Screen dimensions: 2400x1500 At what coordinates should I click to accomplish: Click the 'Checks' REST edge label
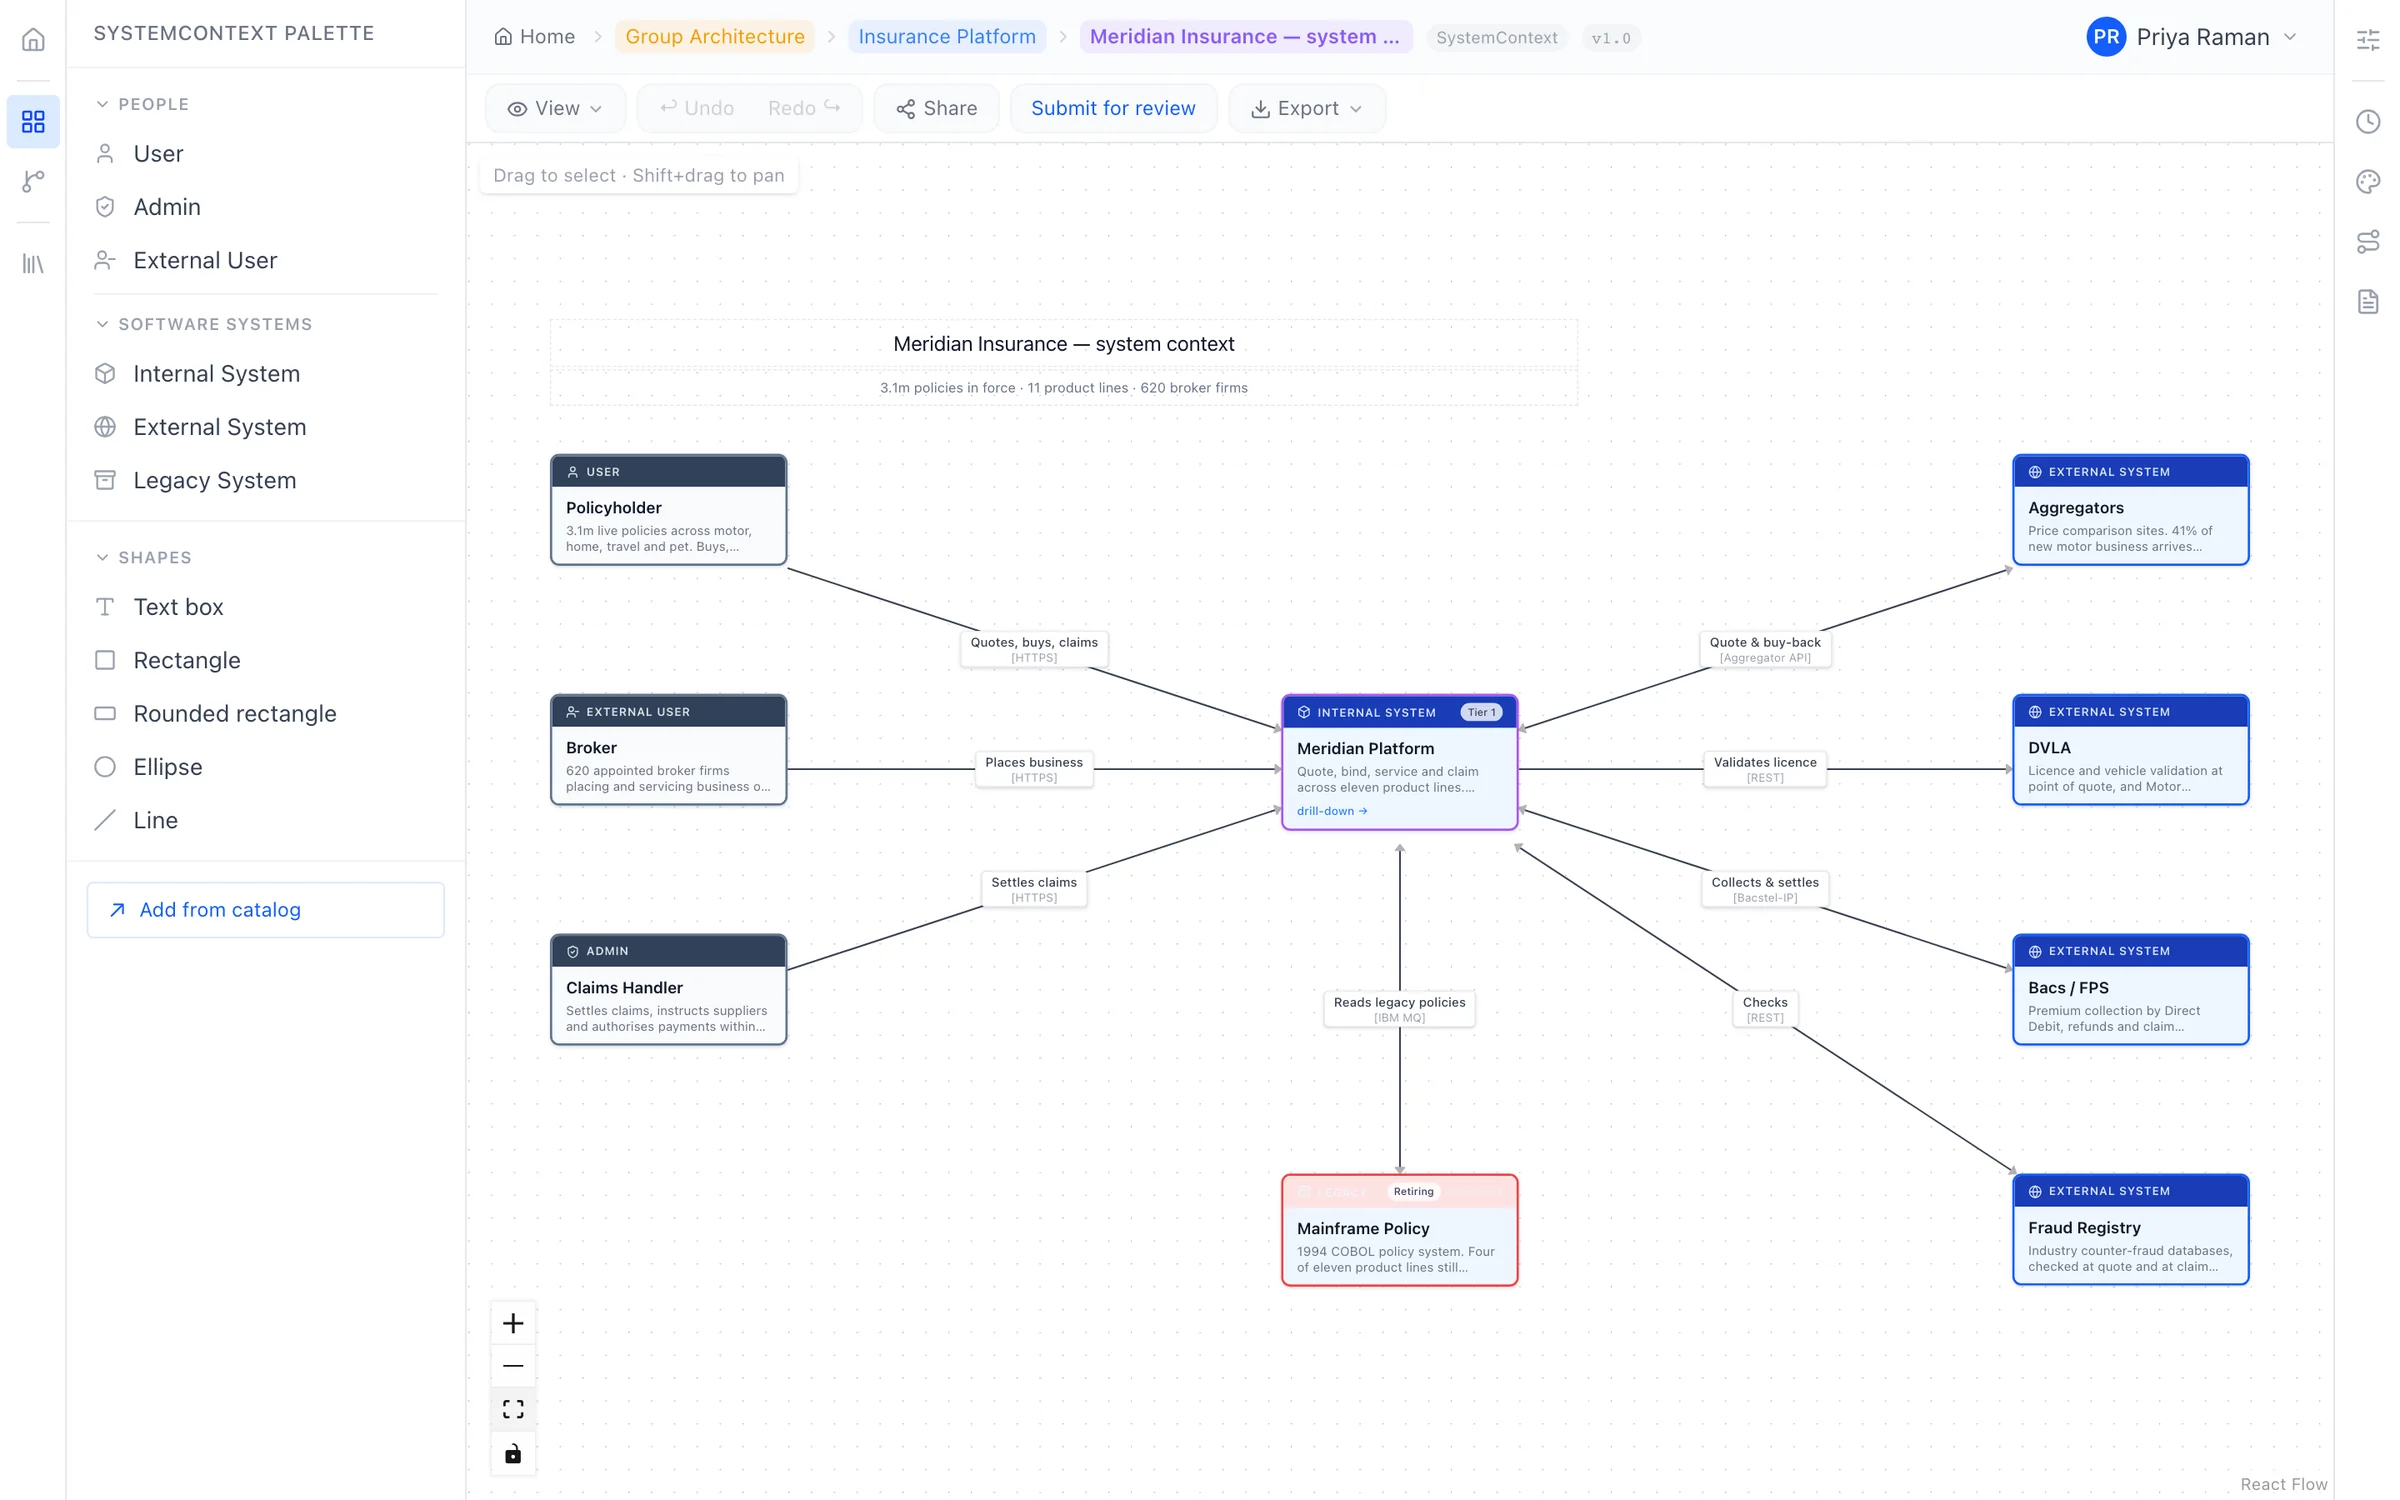1765,1009
